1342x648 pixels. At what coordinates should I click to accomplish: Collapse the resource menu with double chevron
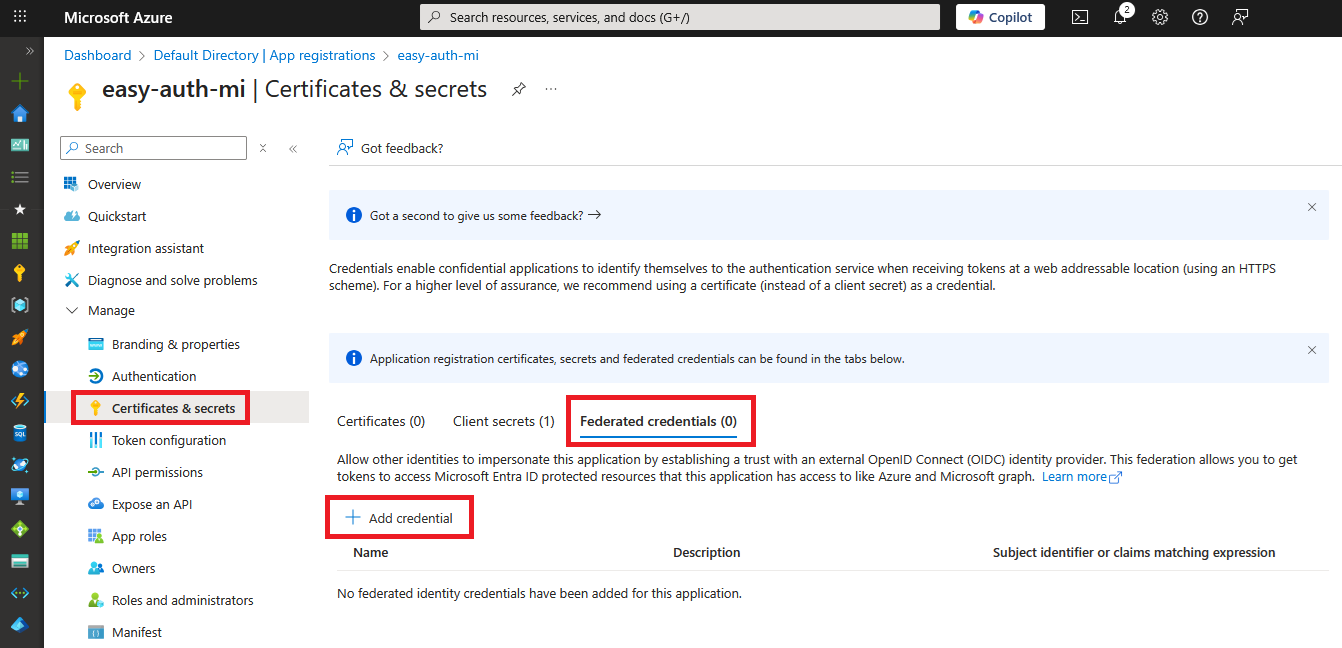293,148
